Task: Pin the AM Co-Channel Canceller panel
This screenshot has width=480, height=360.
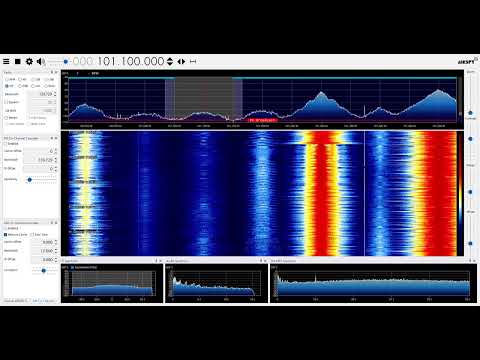Action: [52, 222]
